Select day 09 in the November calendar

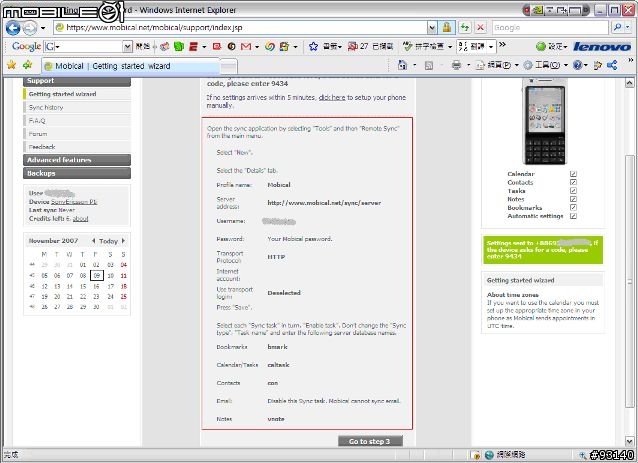(x=96, y=275)
